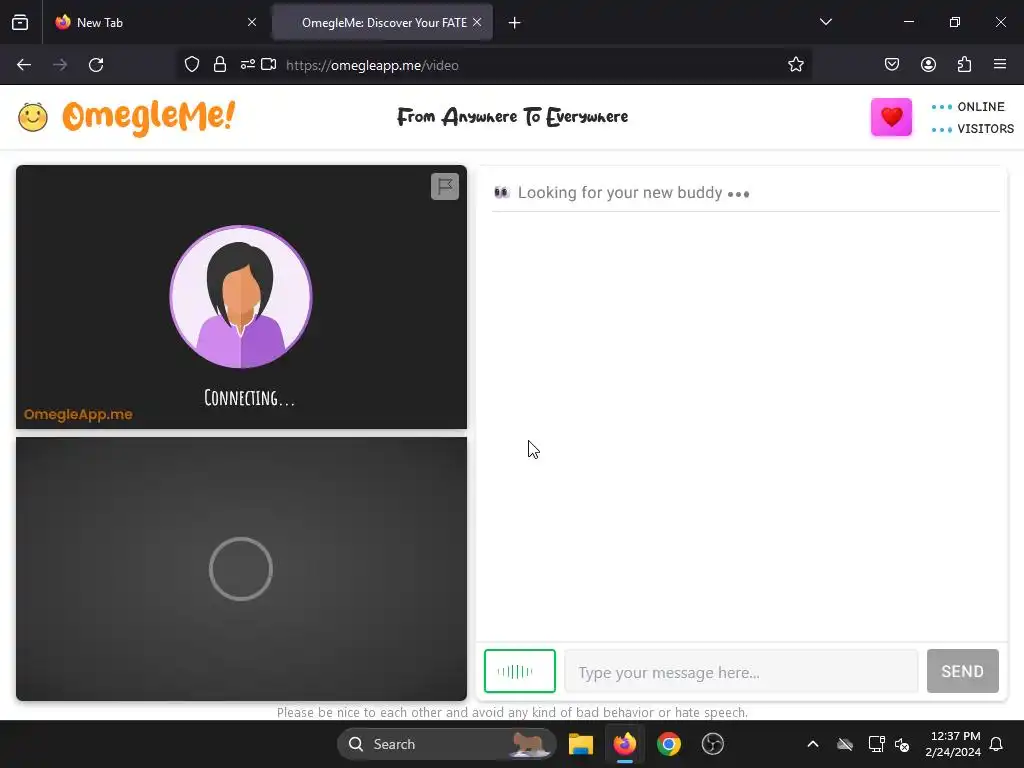Expand the list all tabs dropdown
Screen dimensions: 1024x768
826,22
